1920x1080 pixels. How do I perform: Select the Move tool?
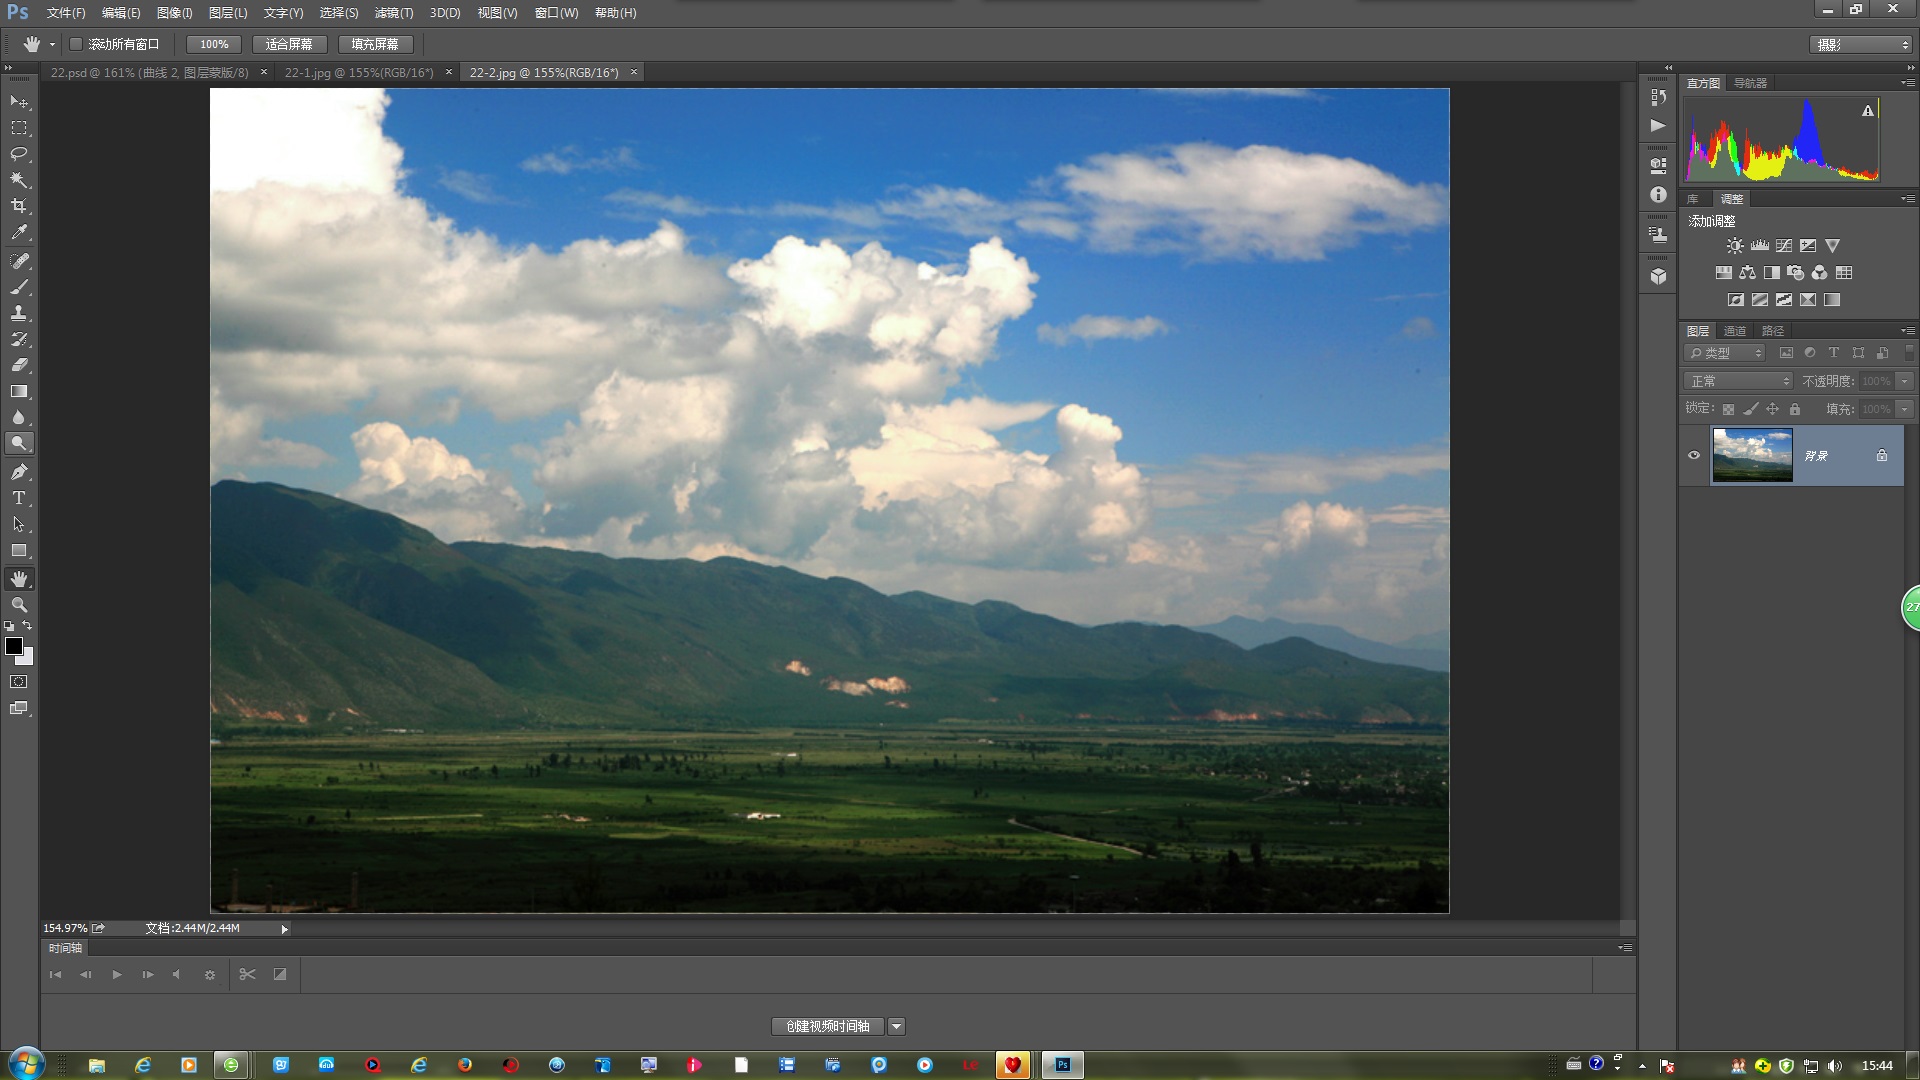(19, 102)
